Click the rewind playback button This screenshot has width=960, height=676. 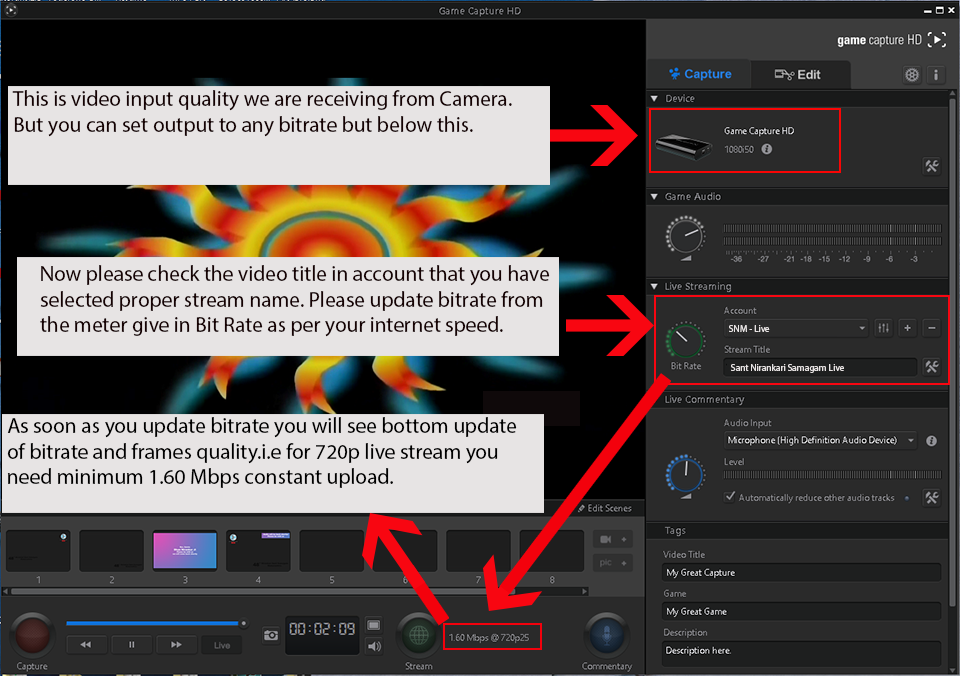[86, 645]
